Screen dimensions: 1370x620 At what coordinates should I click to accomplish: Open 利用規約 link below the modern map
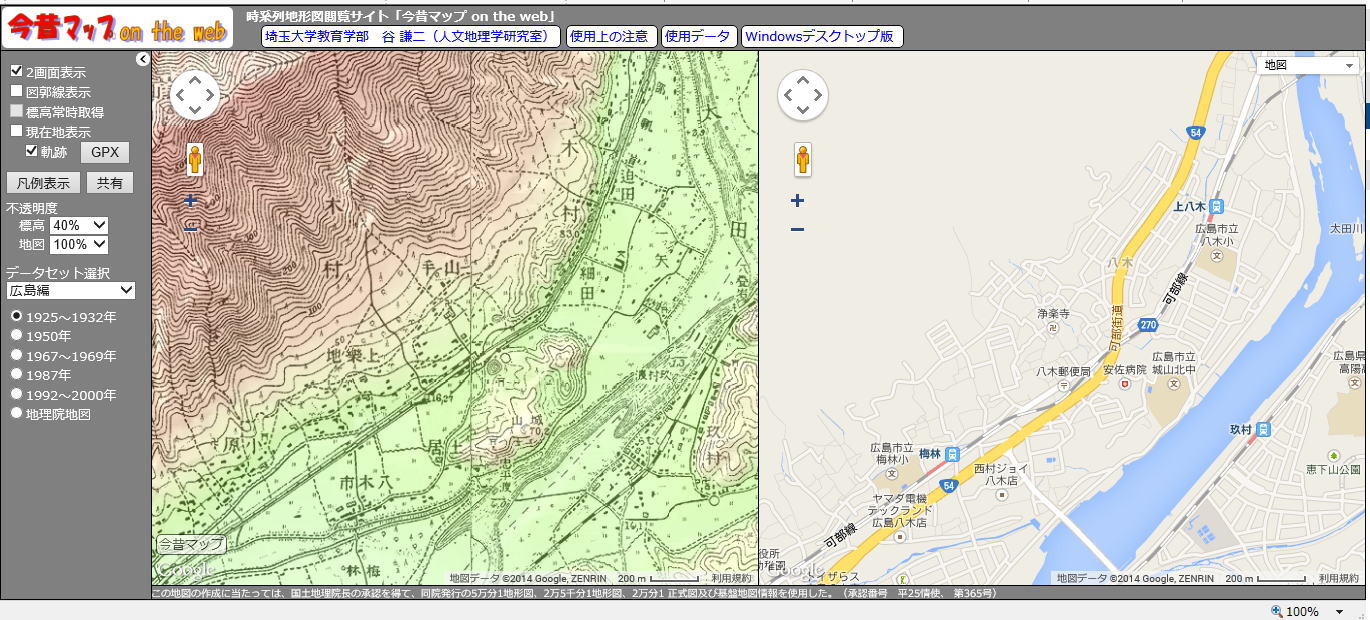coord(1338,578)
